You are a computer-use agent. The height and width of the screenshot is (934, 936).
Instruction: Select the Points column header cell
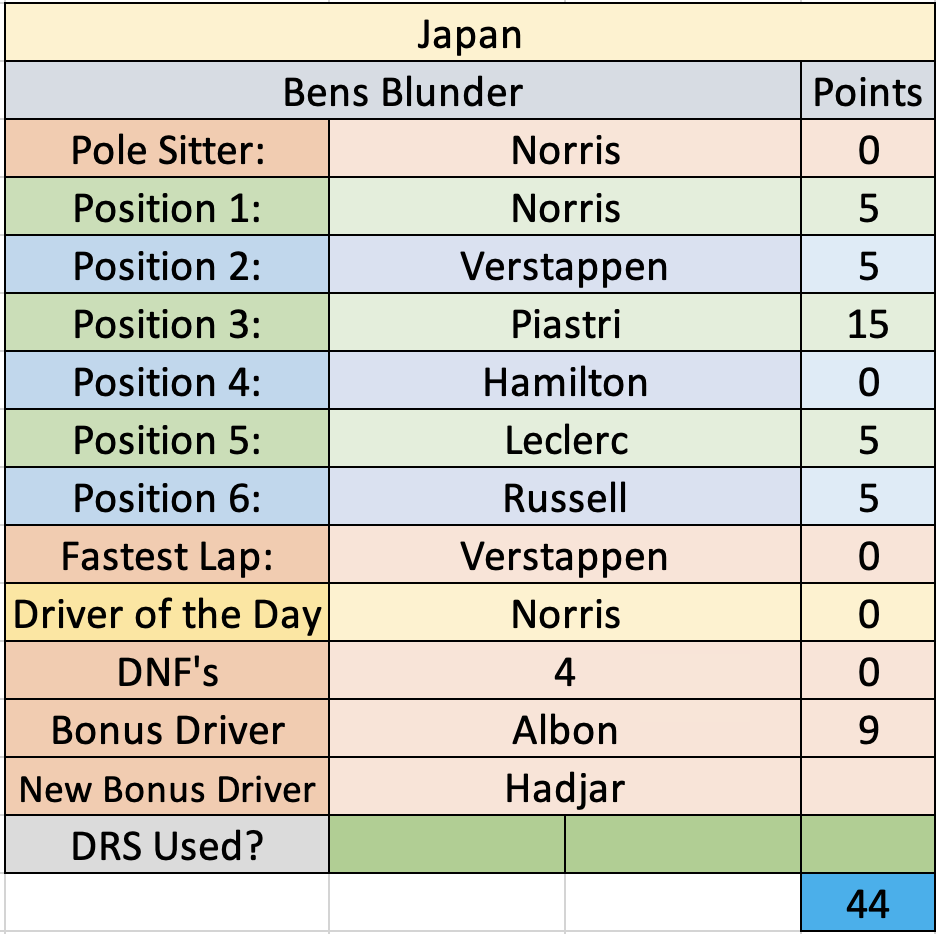(x=868, y=90)
